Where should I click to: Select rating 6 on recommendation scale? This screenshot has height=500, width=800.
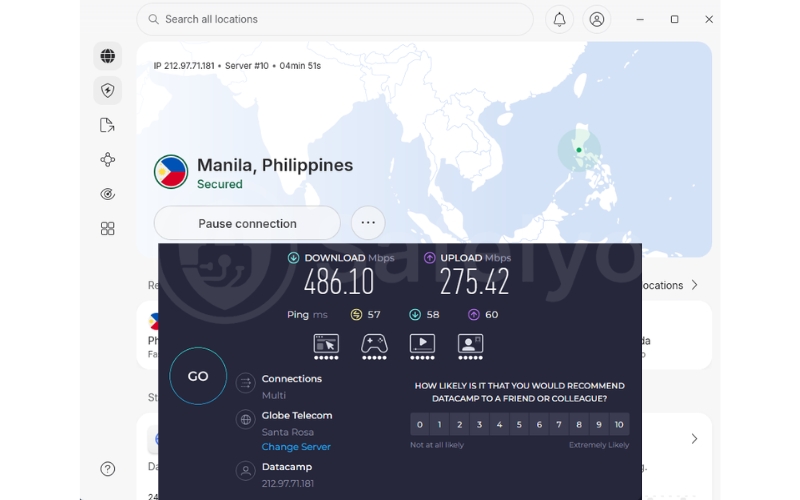click(x=539, y=424)
